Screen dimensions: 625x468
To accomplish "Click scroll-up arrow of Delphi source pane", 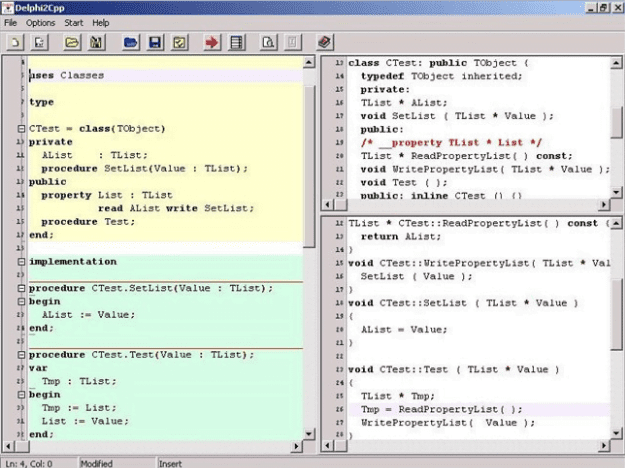I will [x=309, y=62].
